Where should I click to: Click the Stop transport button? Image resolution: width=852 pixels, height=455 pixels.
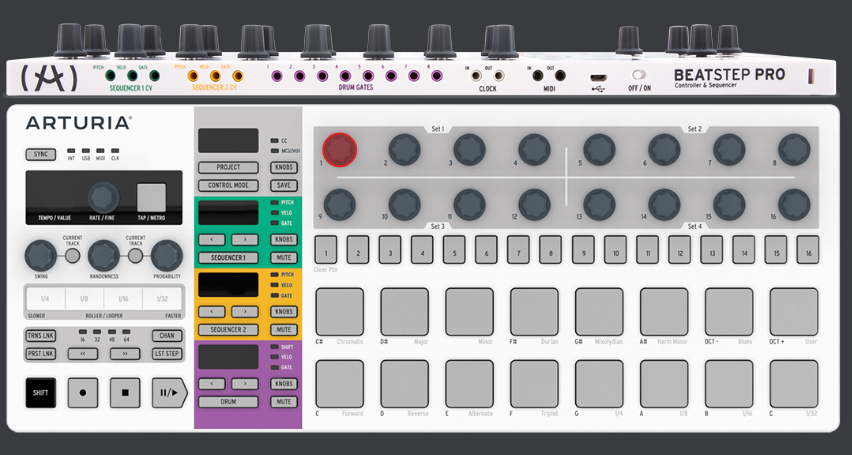pyautogui.click(x=125, y=393)
